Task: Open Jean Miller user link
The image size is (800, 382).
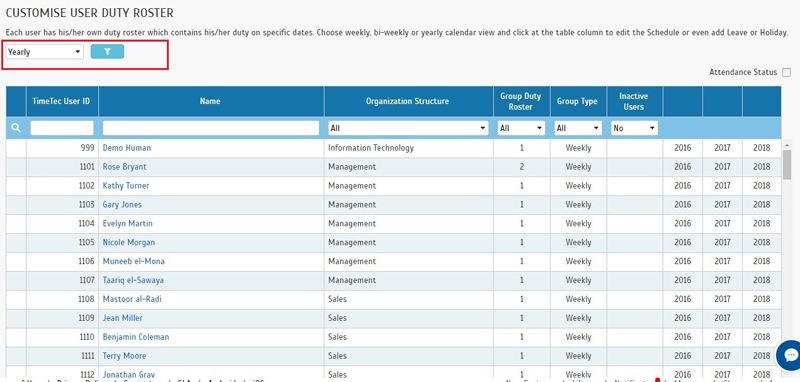Action: [x=122, y=318]
